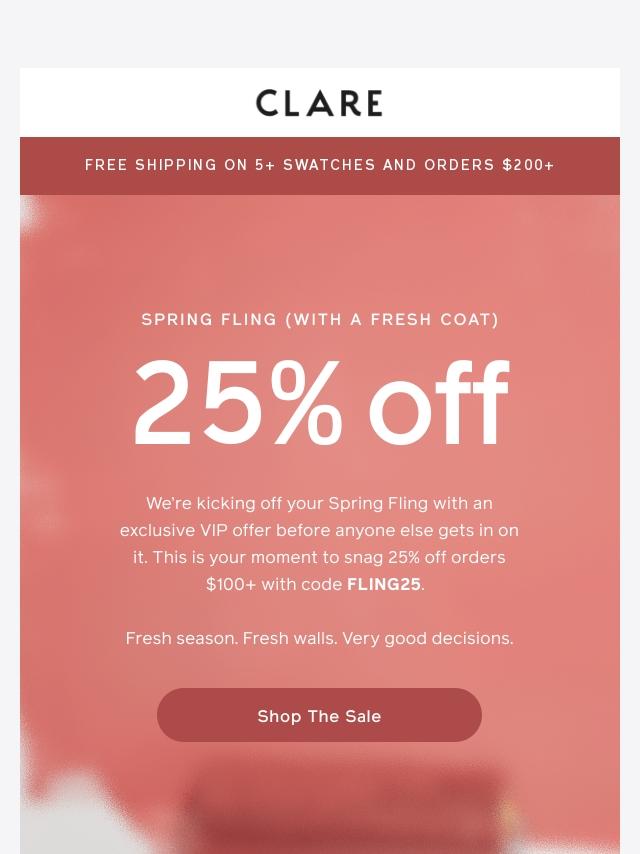
Task: Click the free shipping banner text
Action: [x=319, y=165]
